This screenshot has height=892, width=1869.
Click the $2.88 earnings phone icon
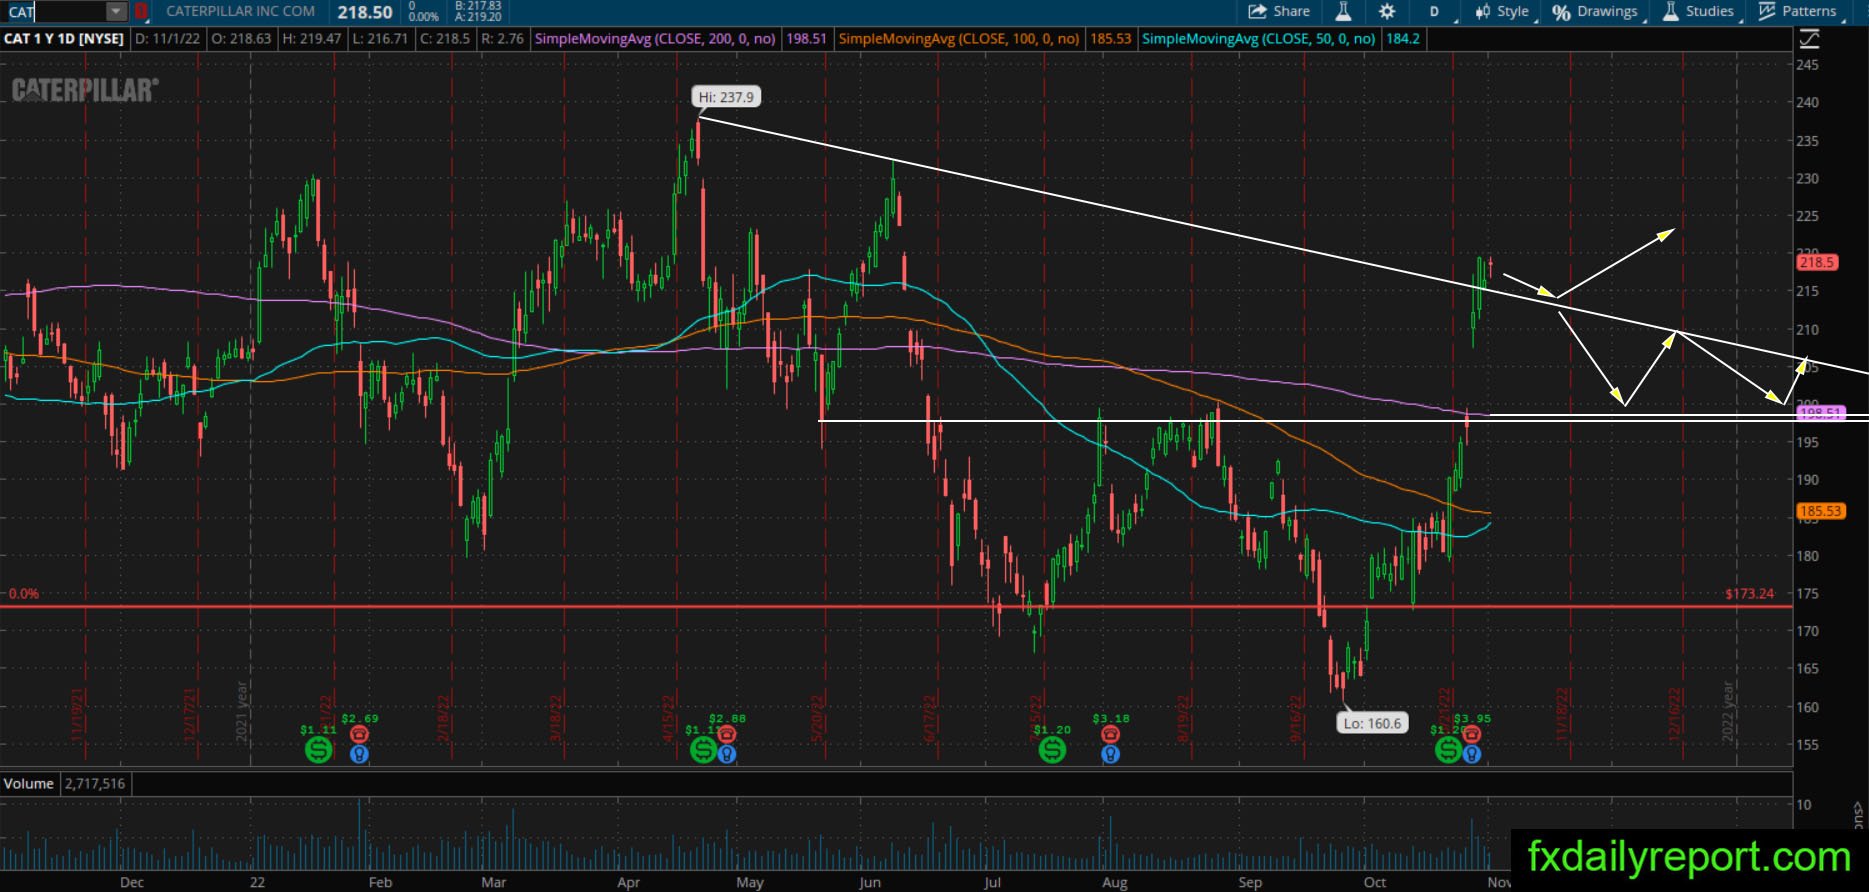pos(727,735)
